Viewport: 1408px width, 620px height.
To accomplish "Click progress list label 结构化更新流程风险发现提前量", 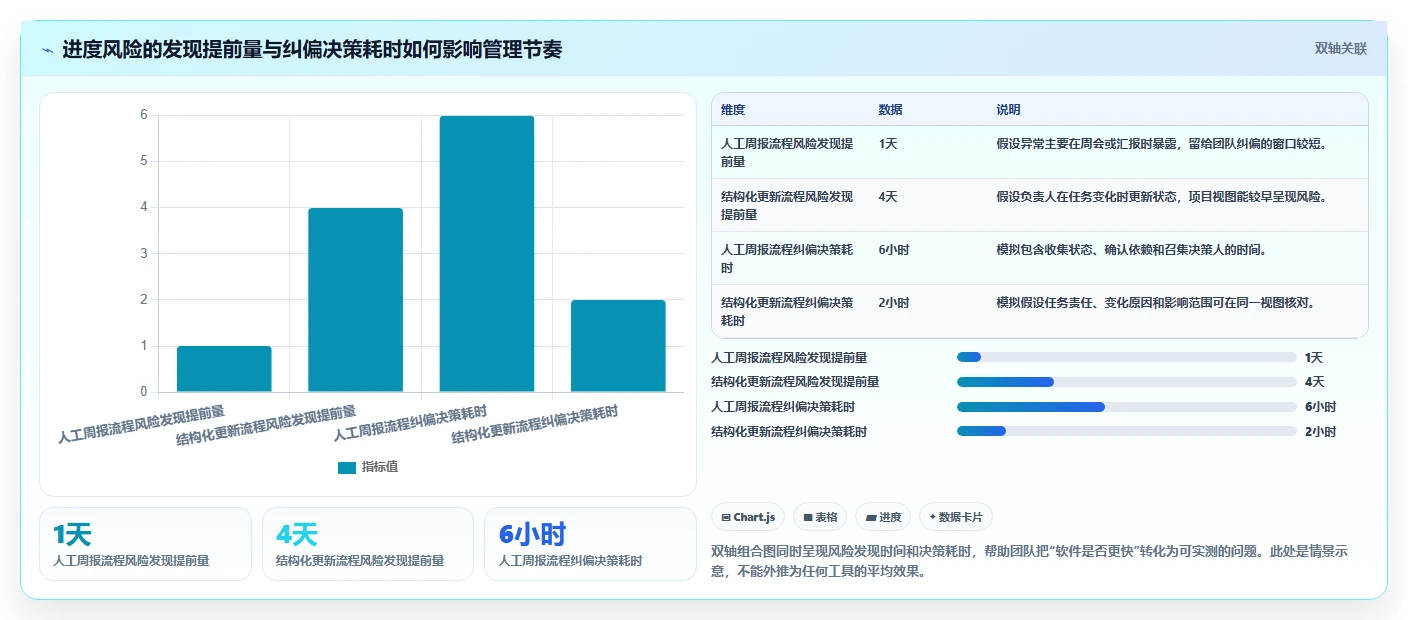I will pos(795,382).
